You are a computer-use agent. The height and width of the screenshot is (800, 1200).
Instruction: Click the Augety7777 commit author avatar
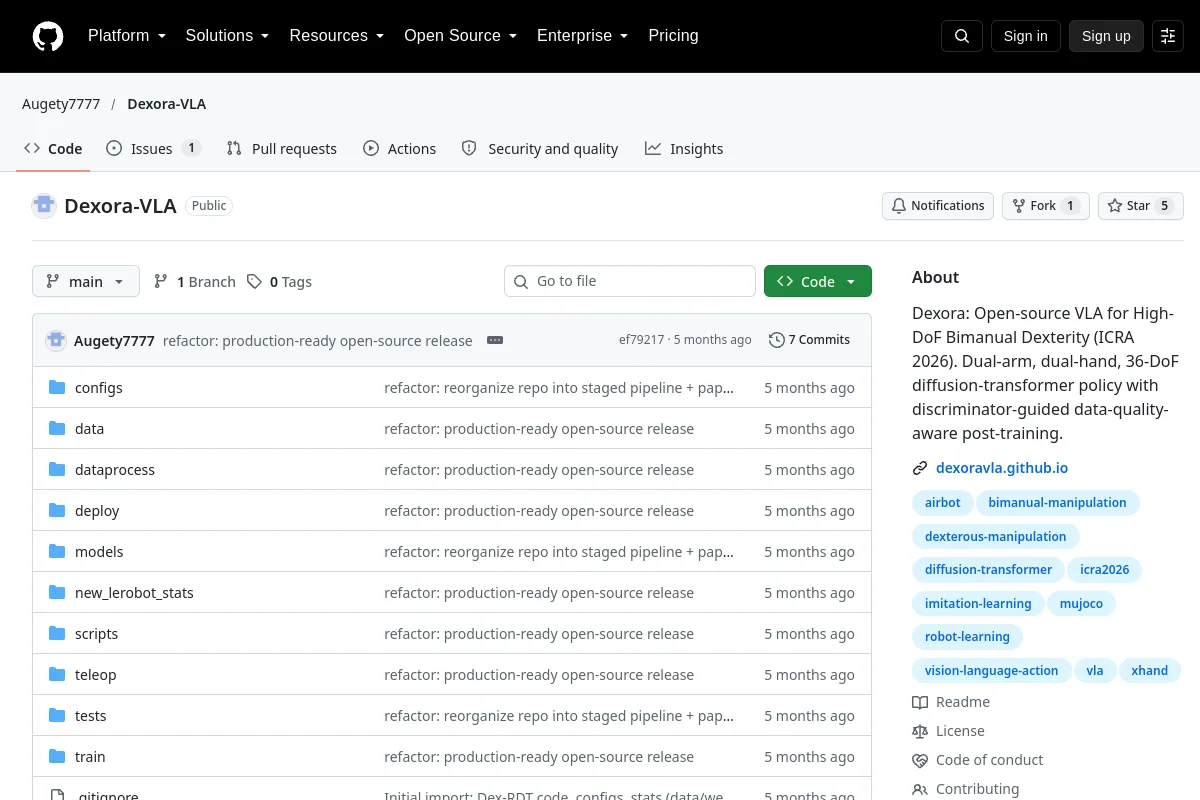(56, 340)
